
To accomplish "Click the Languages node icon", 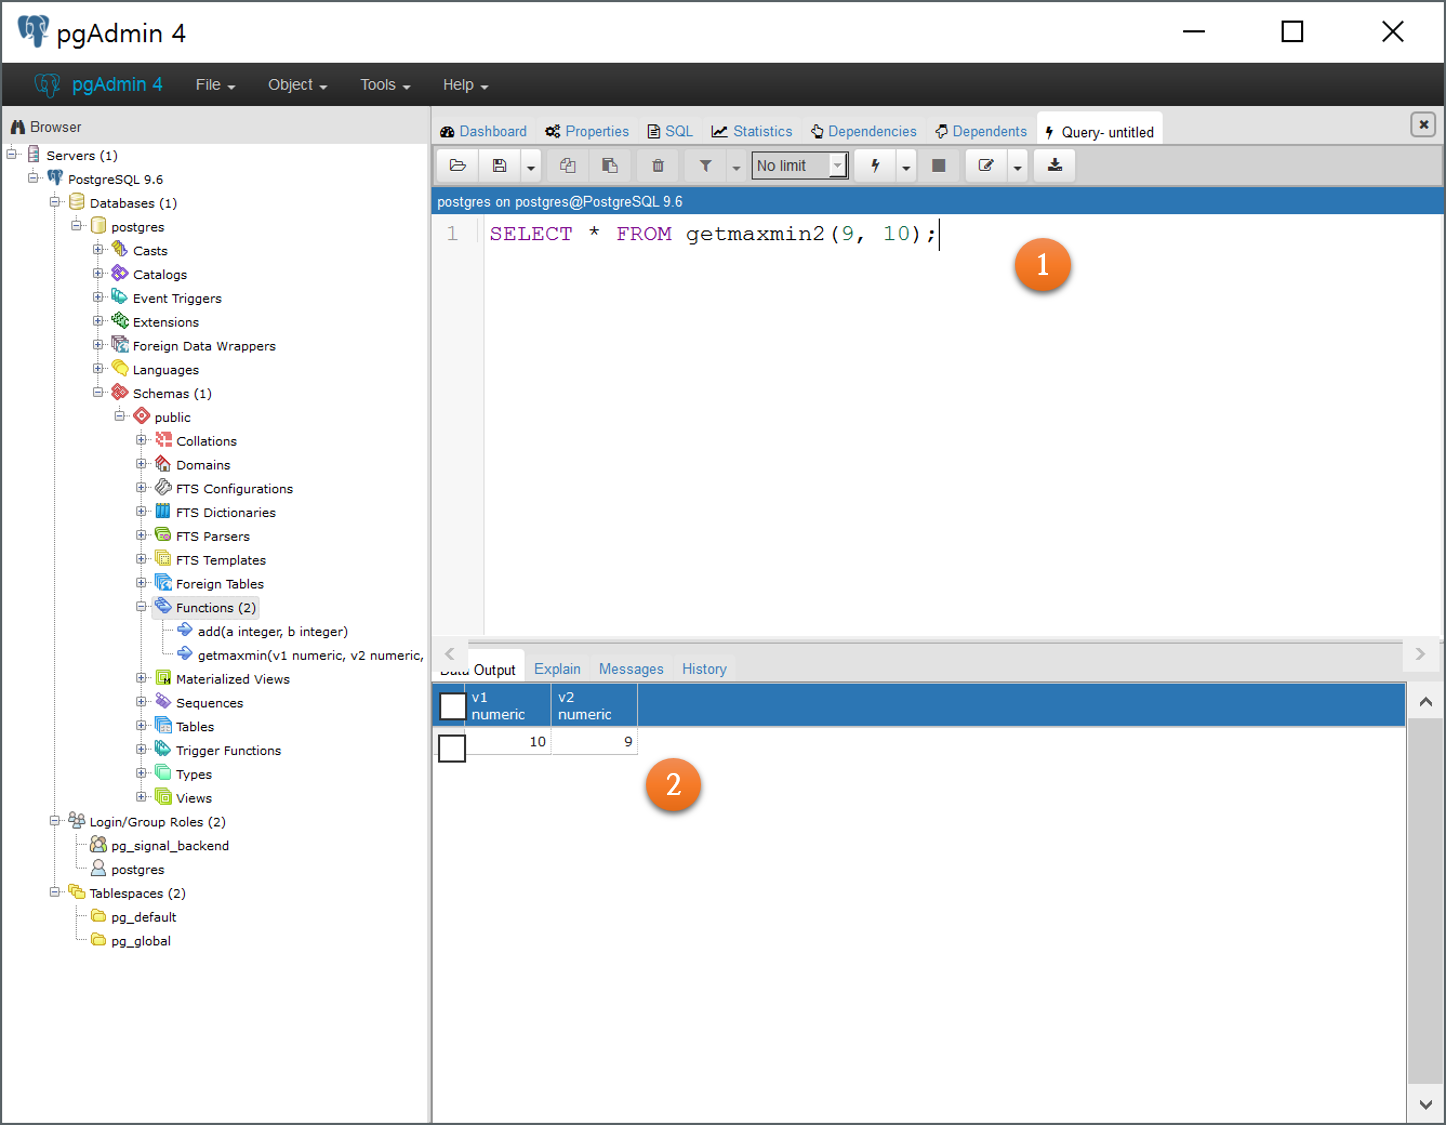I will (x=120, y=369).
